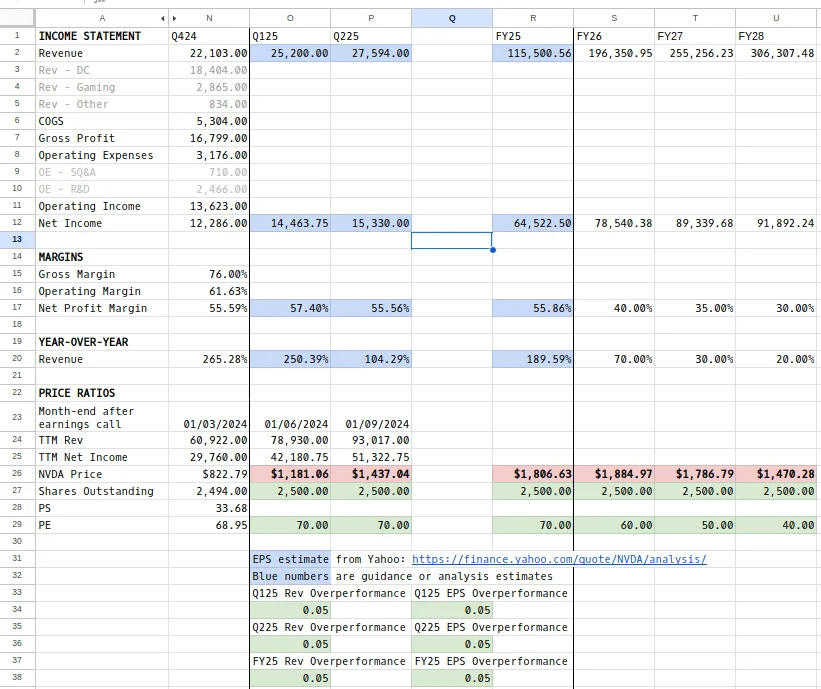Select PS ratio value 33.68
This screenshot has width=821, height=689.
209,508
